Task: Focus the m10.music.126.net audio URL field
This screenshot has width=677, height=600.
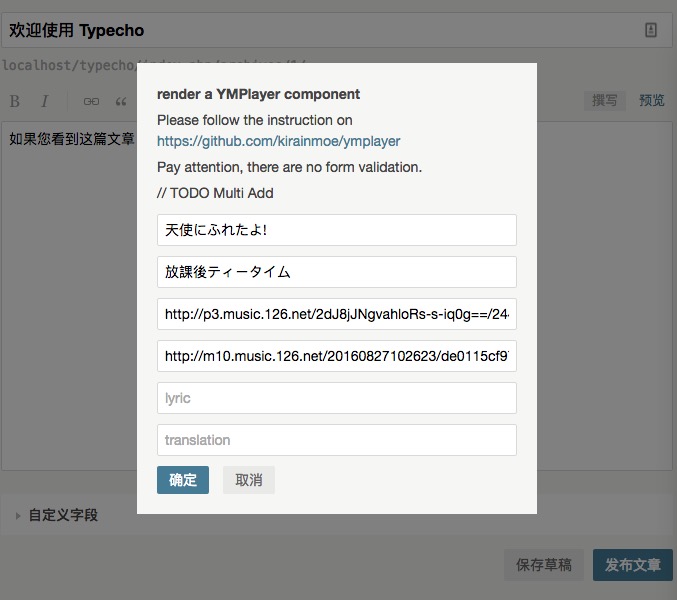Action: pyautogui.click(x=337, y=356)
